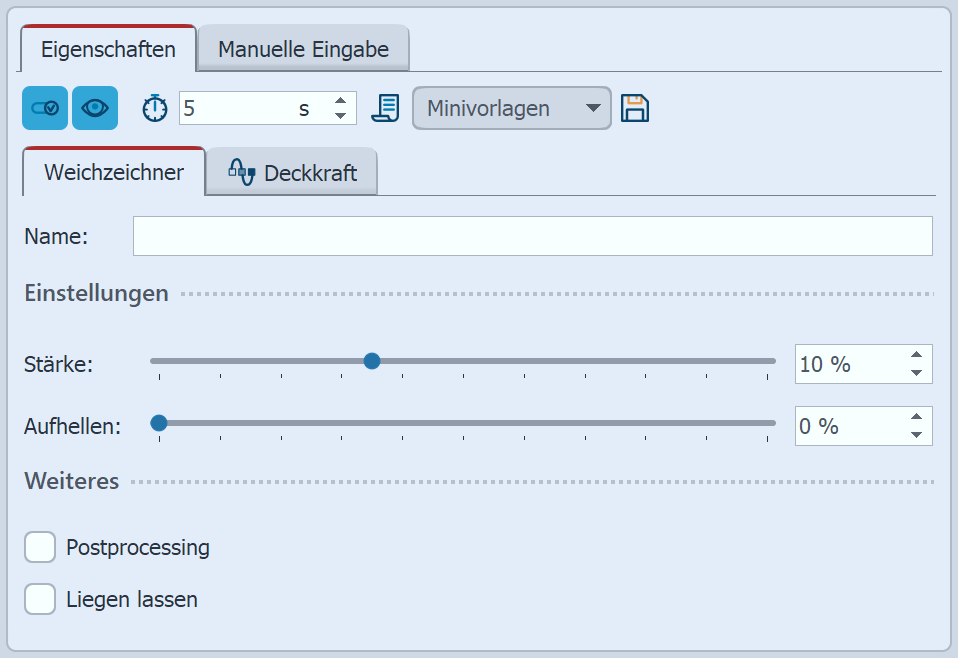Decrease the duration seconds value
958x658 pixels.
[x=340, y=116]
